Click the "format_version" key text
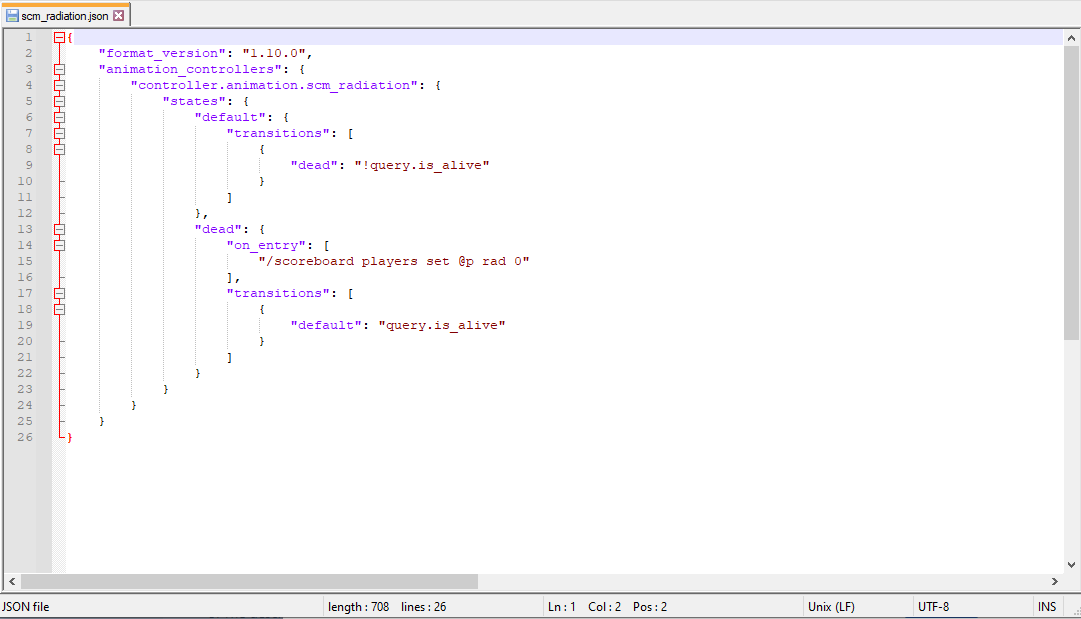 tap(162, 53)
